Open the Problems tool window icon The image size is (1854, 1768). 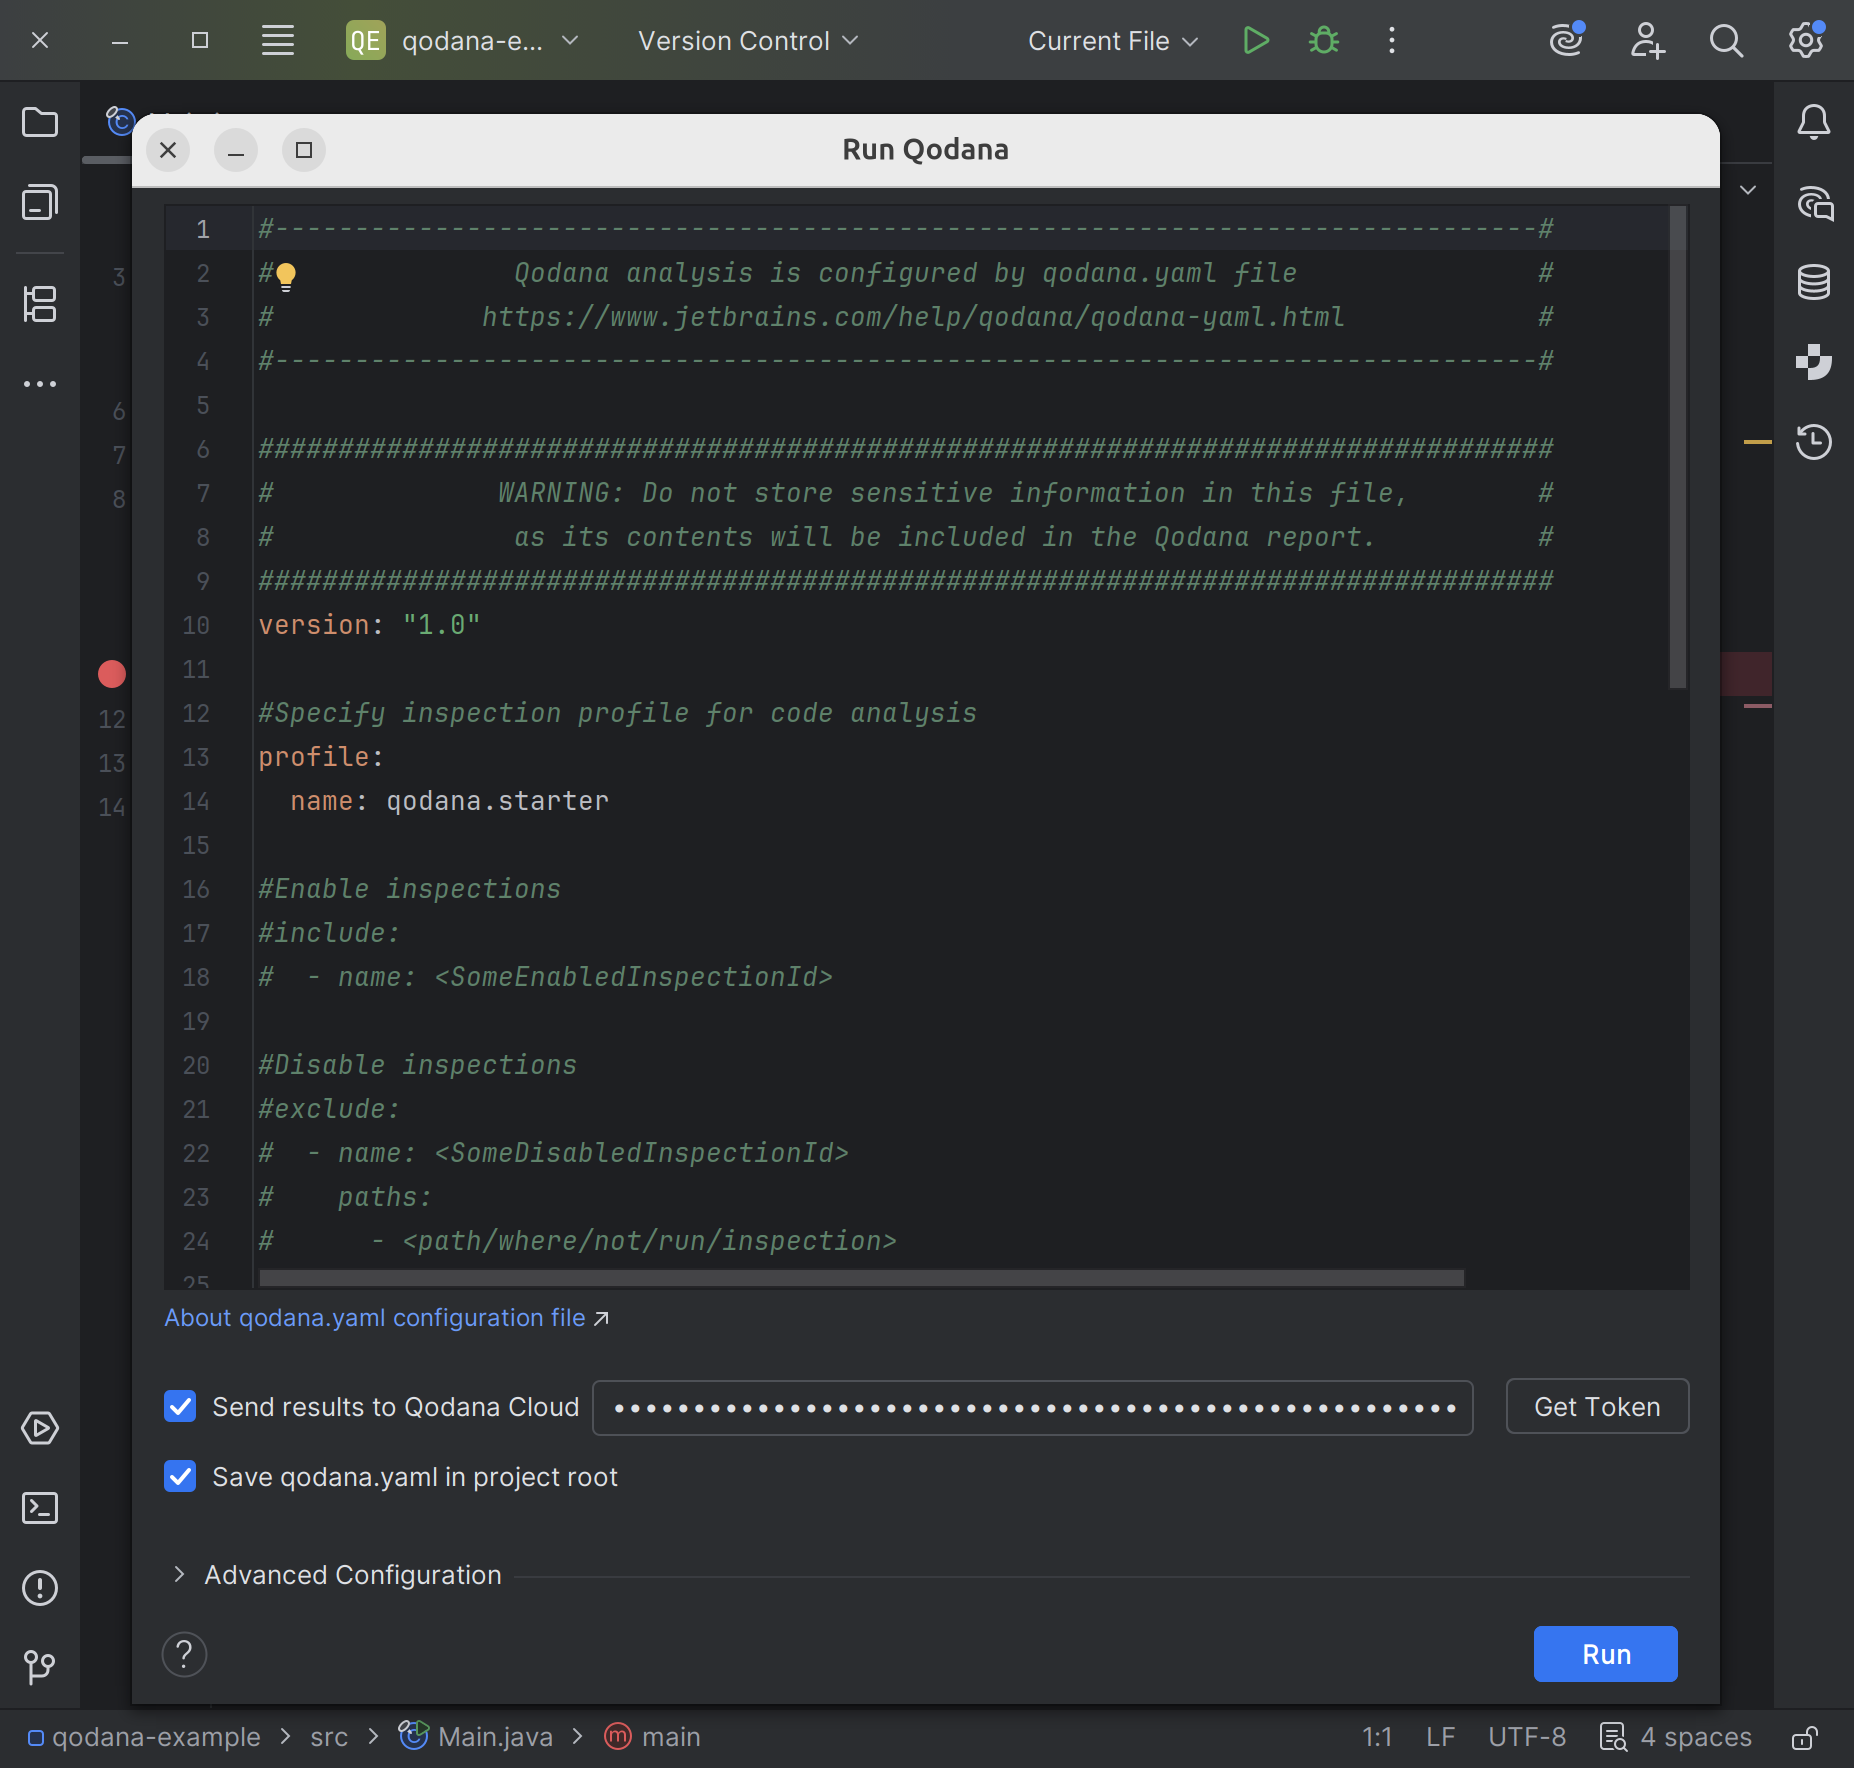40,1588
